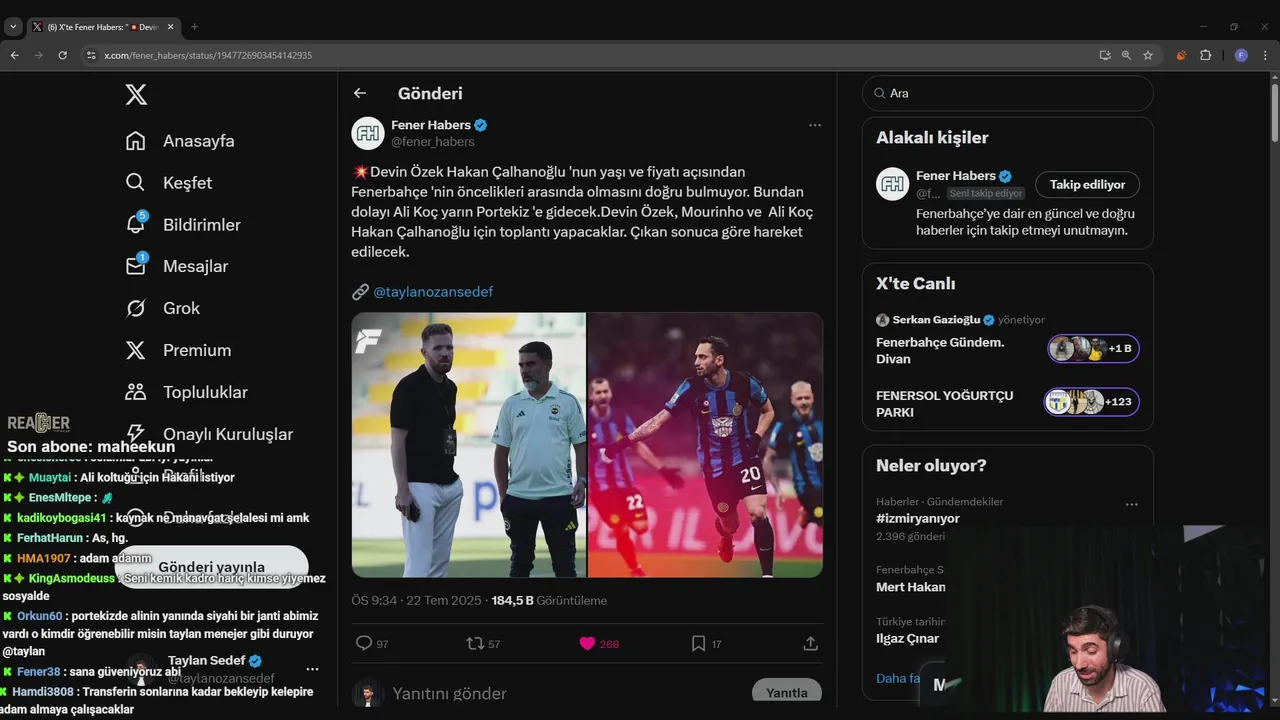Viewport: 1280px width, 720px height.
Task: Open the Keşfet explore page
Action: click(169, 183)
